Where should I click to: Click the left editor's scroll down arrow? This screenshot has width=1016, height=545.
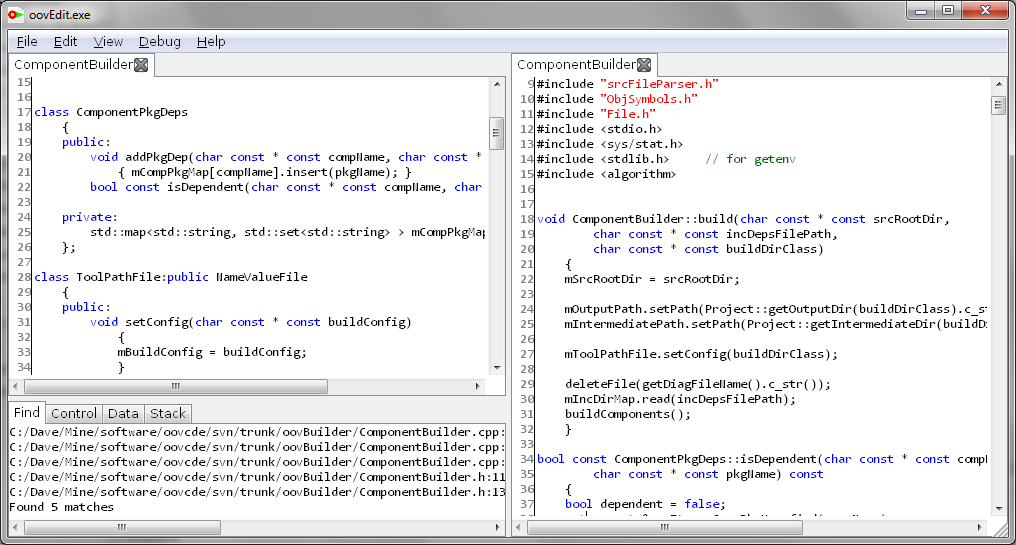tap(496, 368)
